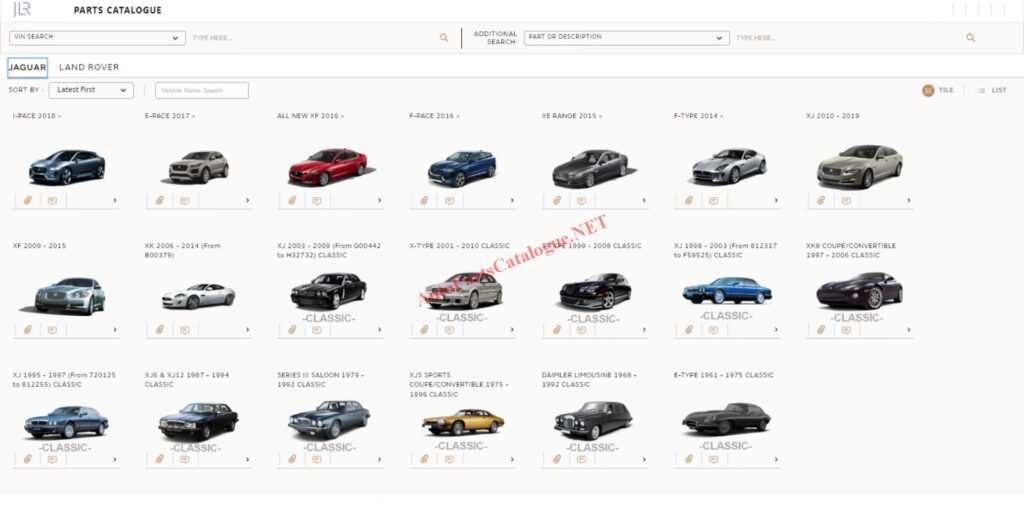Click the VIN search magnifier icon
This screenshot has height=521, width=1024.
444,38
